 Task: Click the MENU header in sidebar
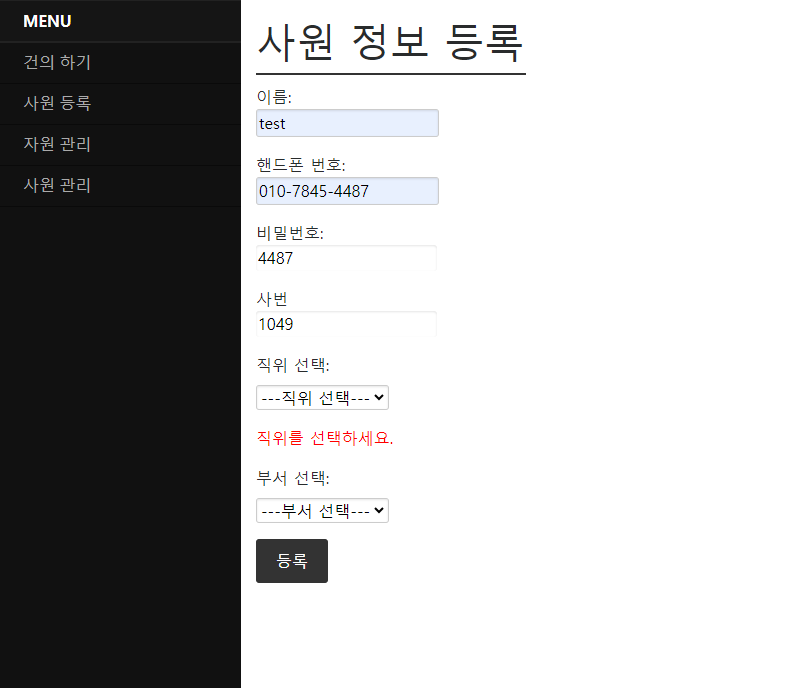47,21
